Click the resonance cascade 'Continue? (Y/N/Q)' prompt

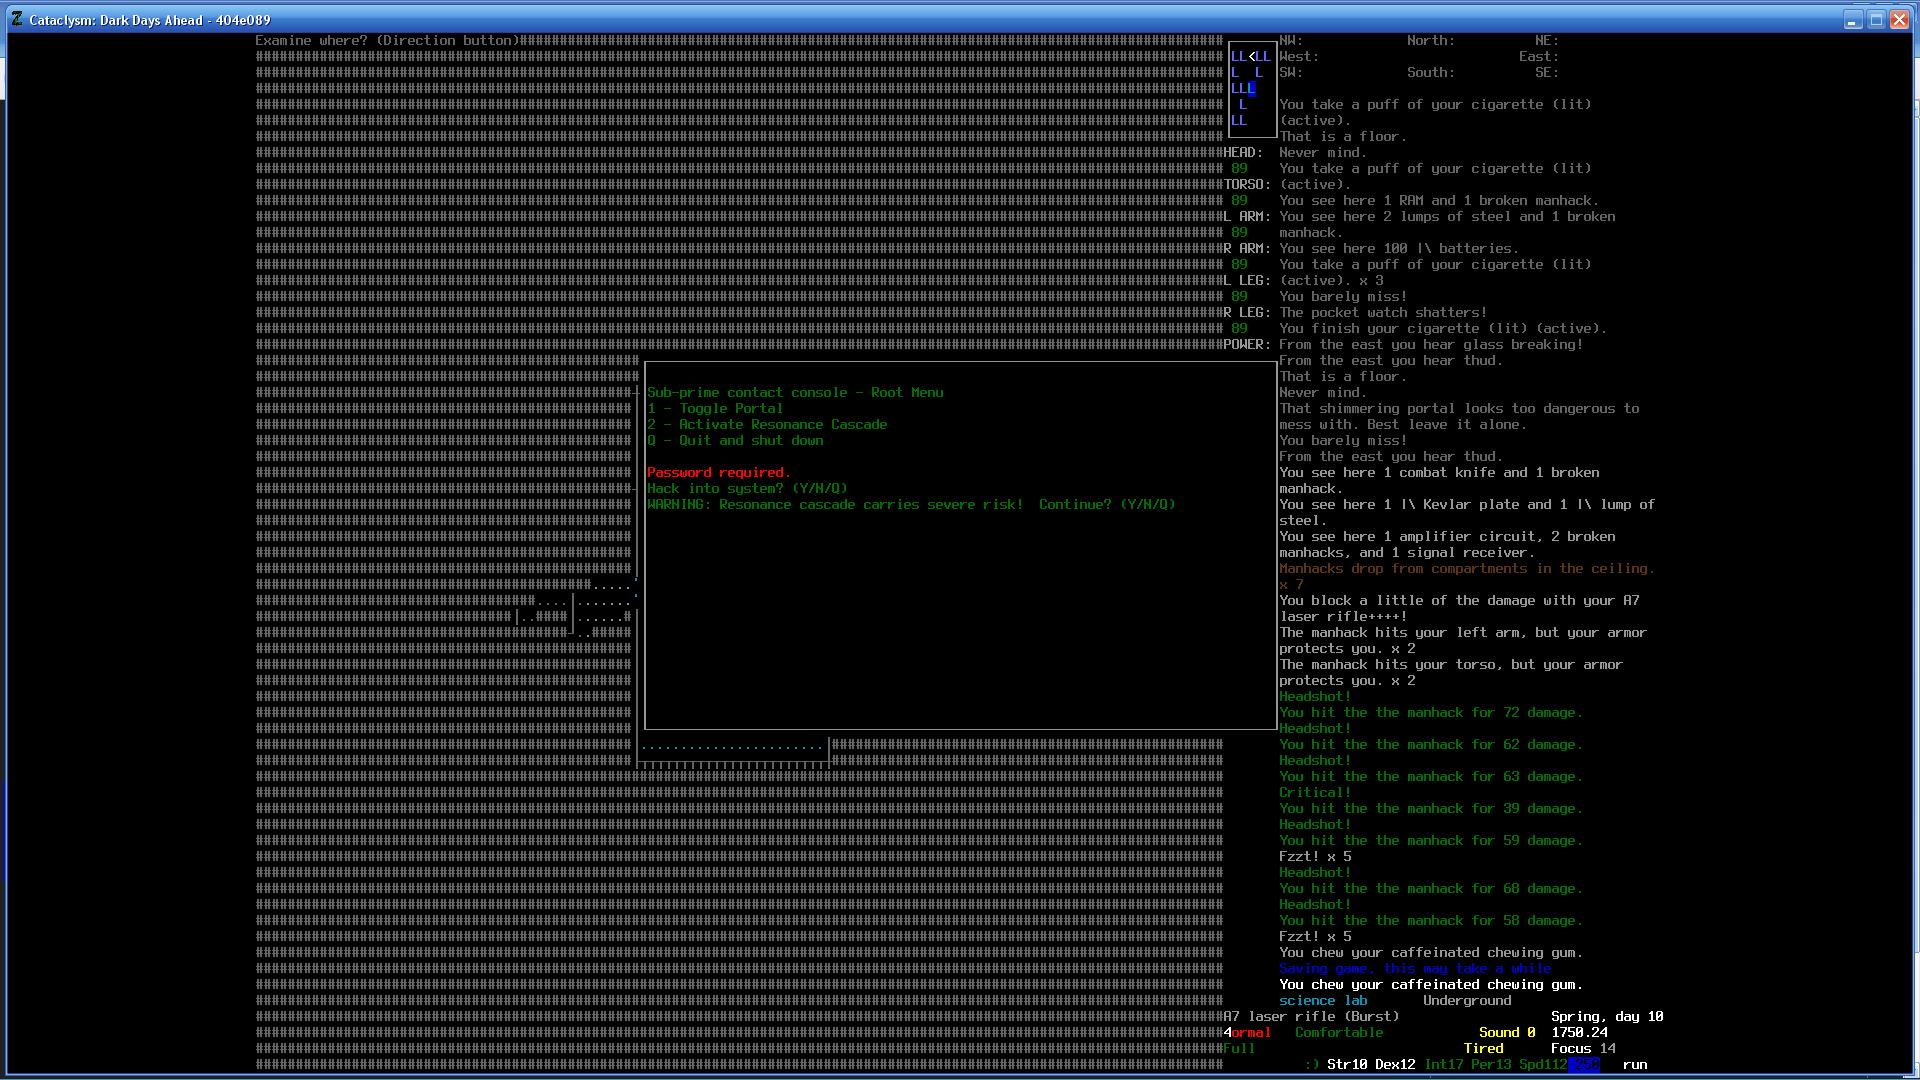pyautogui.click(x=1107, y=505)
